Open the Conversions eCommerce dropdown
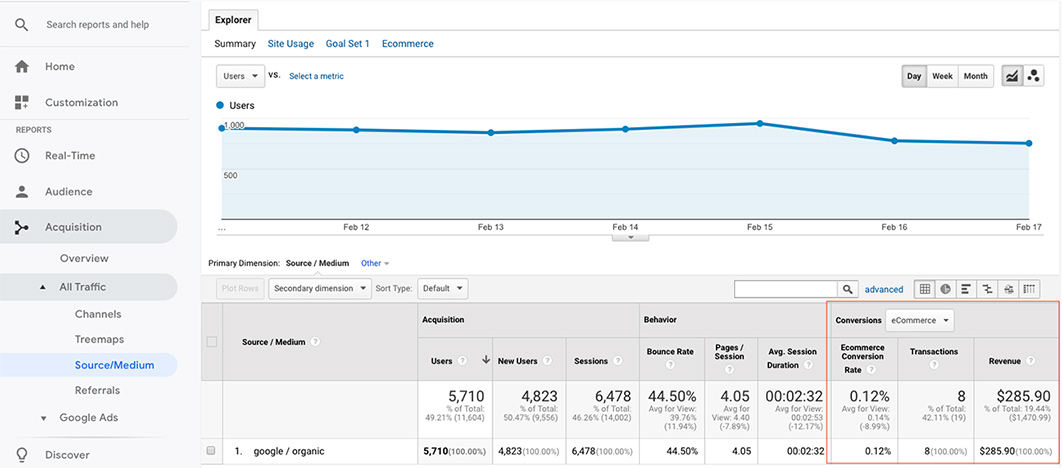 [919, 320]
